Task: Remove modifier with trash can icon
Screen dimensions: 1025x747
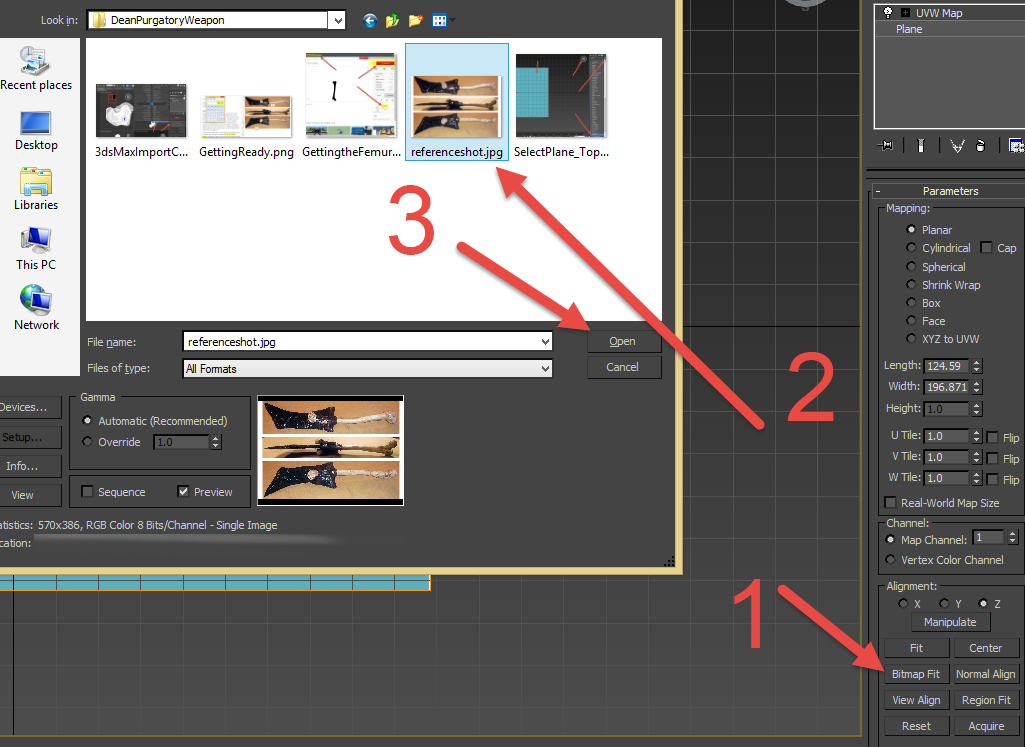Action: coord(981,146)
